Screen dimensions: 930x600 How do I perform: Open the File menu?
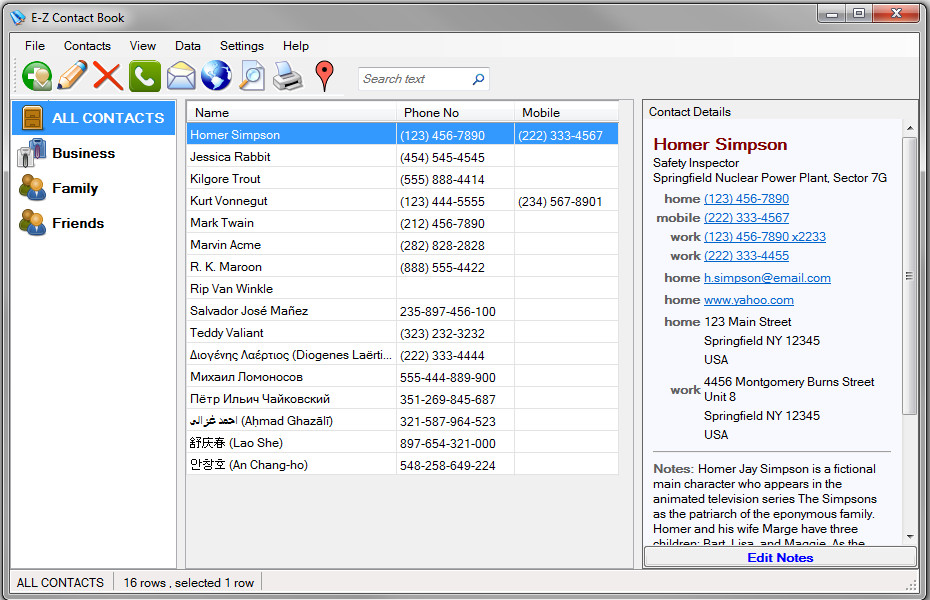(x=34, y=46)
